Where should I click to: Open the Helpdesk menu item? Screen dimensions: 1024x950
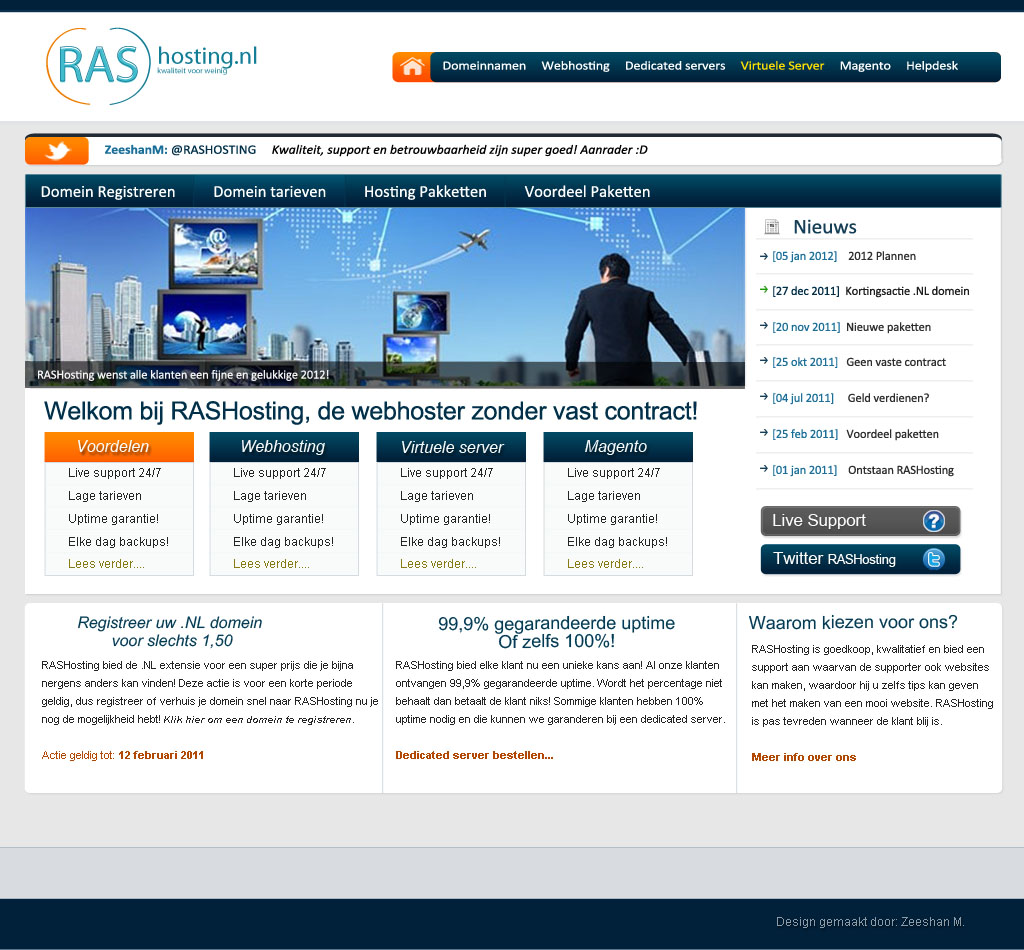(932, 66)
